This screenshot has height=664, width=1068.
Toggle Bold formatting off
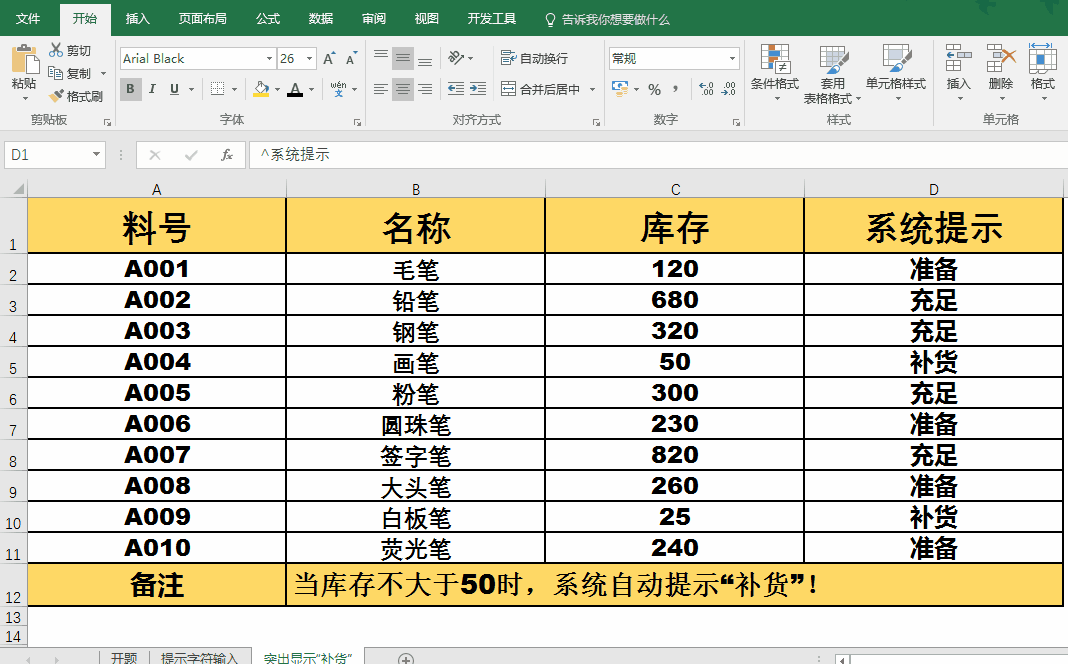[x=131, y=89]
